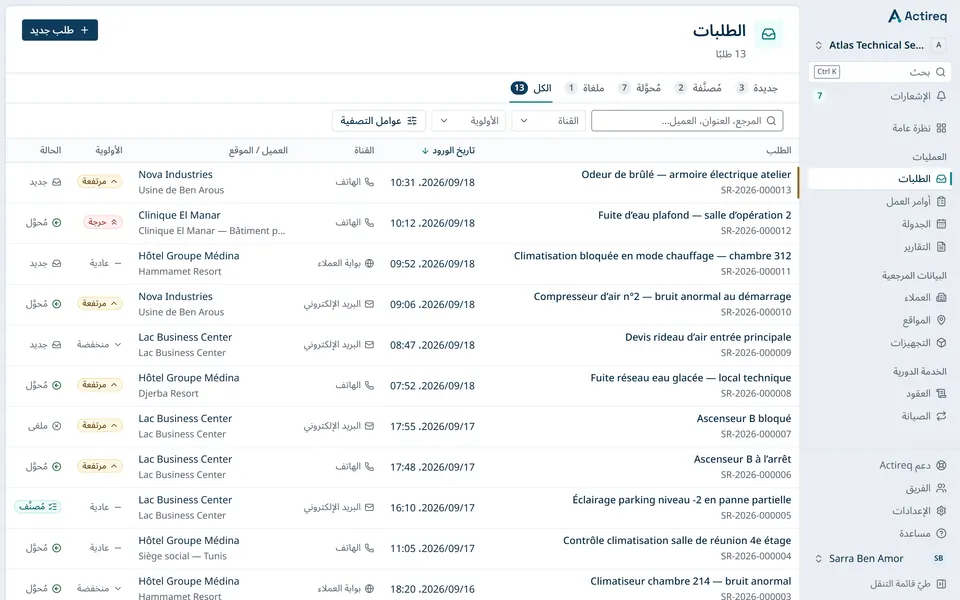The image size is (960, 600).
Task: Switch to the cancelled requests tab (1)
Action: coord(585,88)
